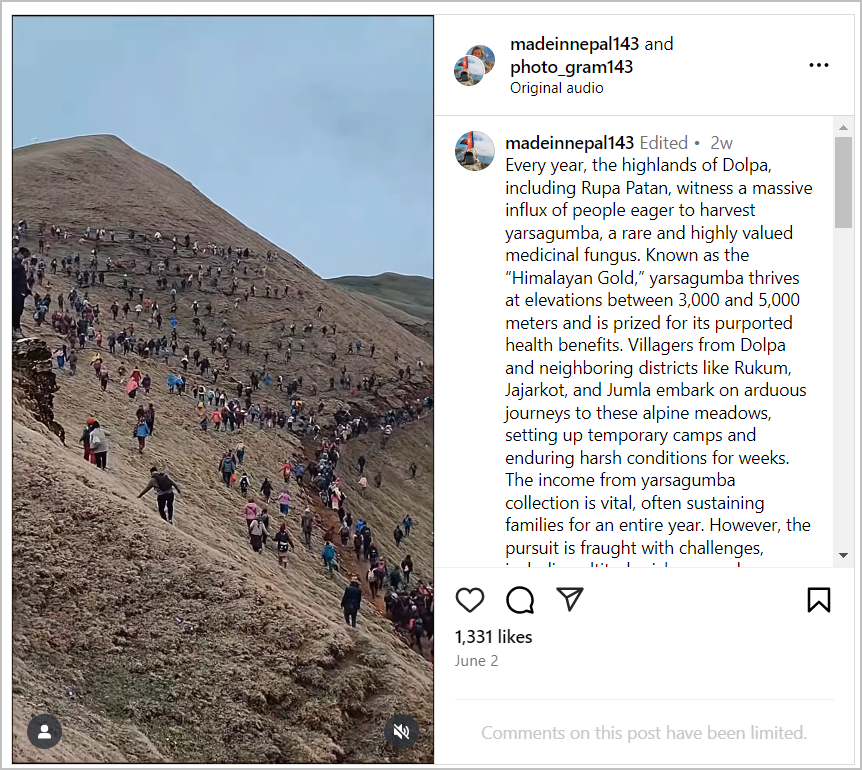Click the 2w timestamp in the caption
This screenshot has width=862, height=770.
point(721,143)
